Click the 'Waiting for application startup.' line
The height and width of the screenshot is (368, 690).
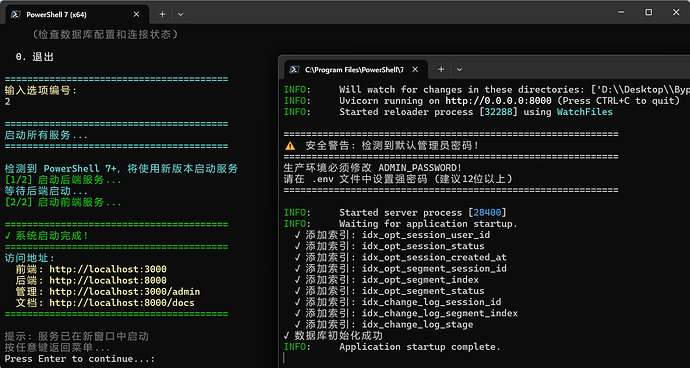pos(400,224)
